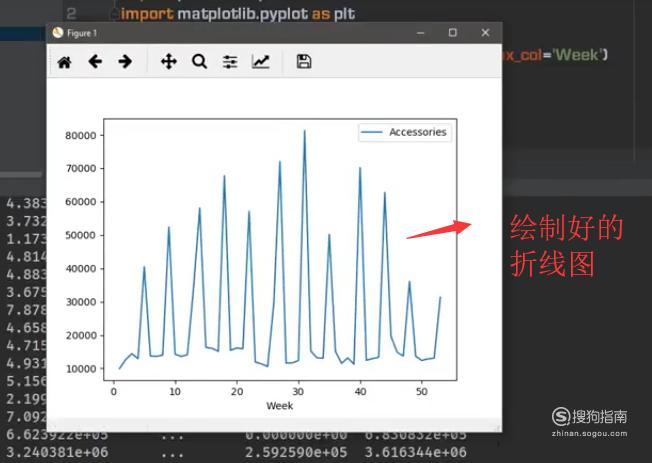
Task: Click the 80000 y-axis tick label
Action: (x=79, y=135)
